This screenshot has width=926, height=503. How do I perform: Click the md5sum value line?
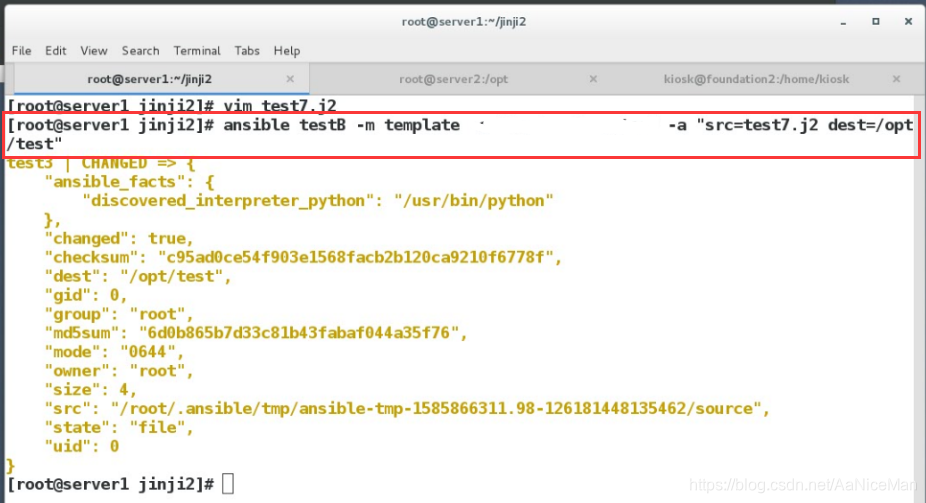coord(256,333)
